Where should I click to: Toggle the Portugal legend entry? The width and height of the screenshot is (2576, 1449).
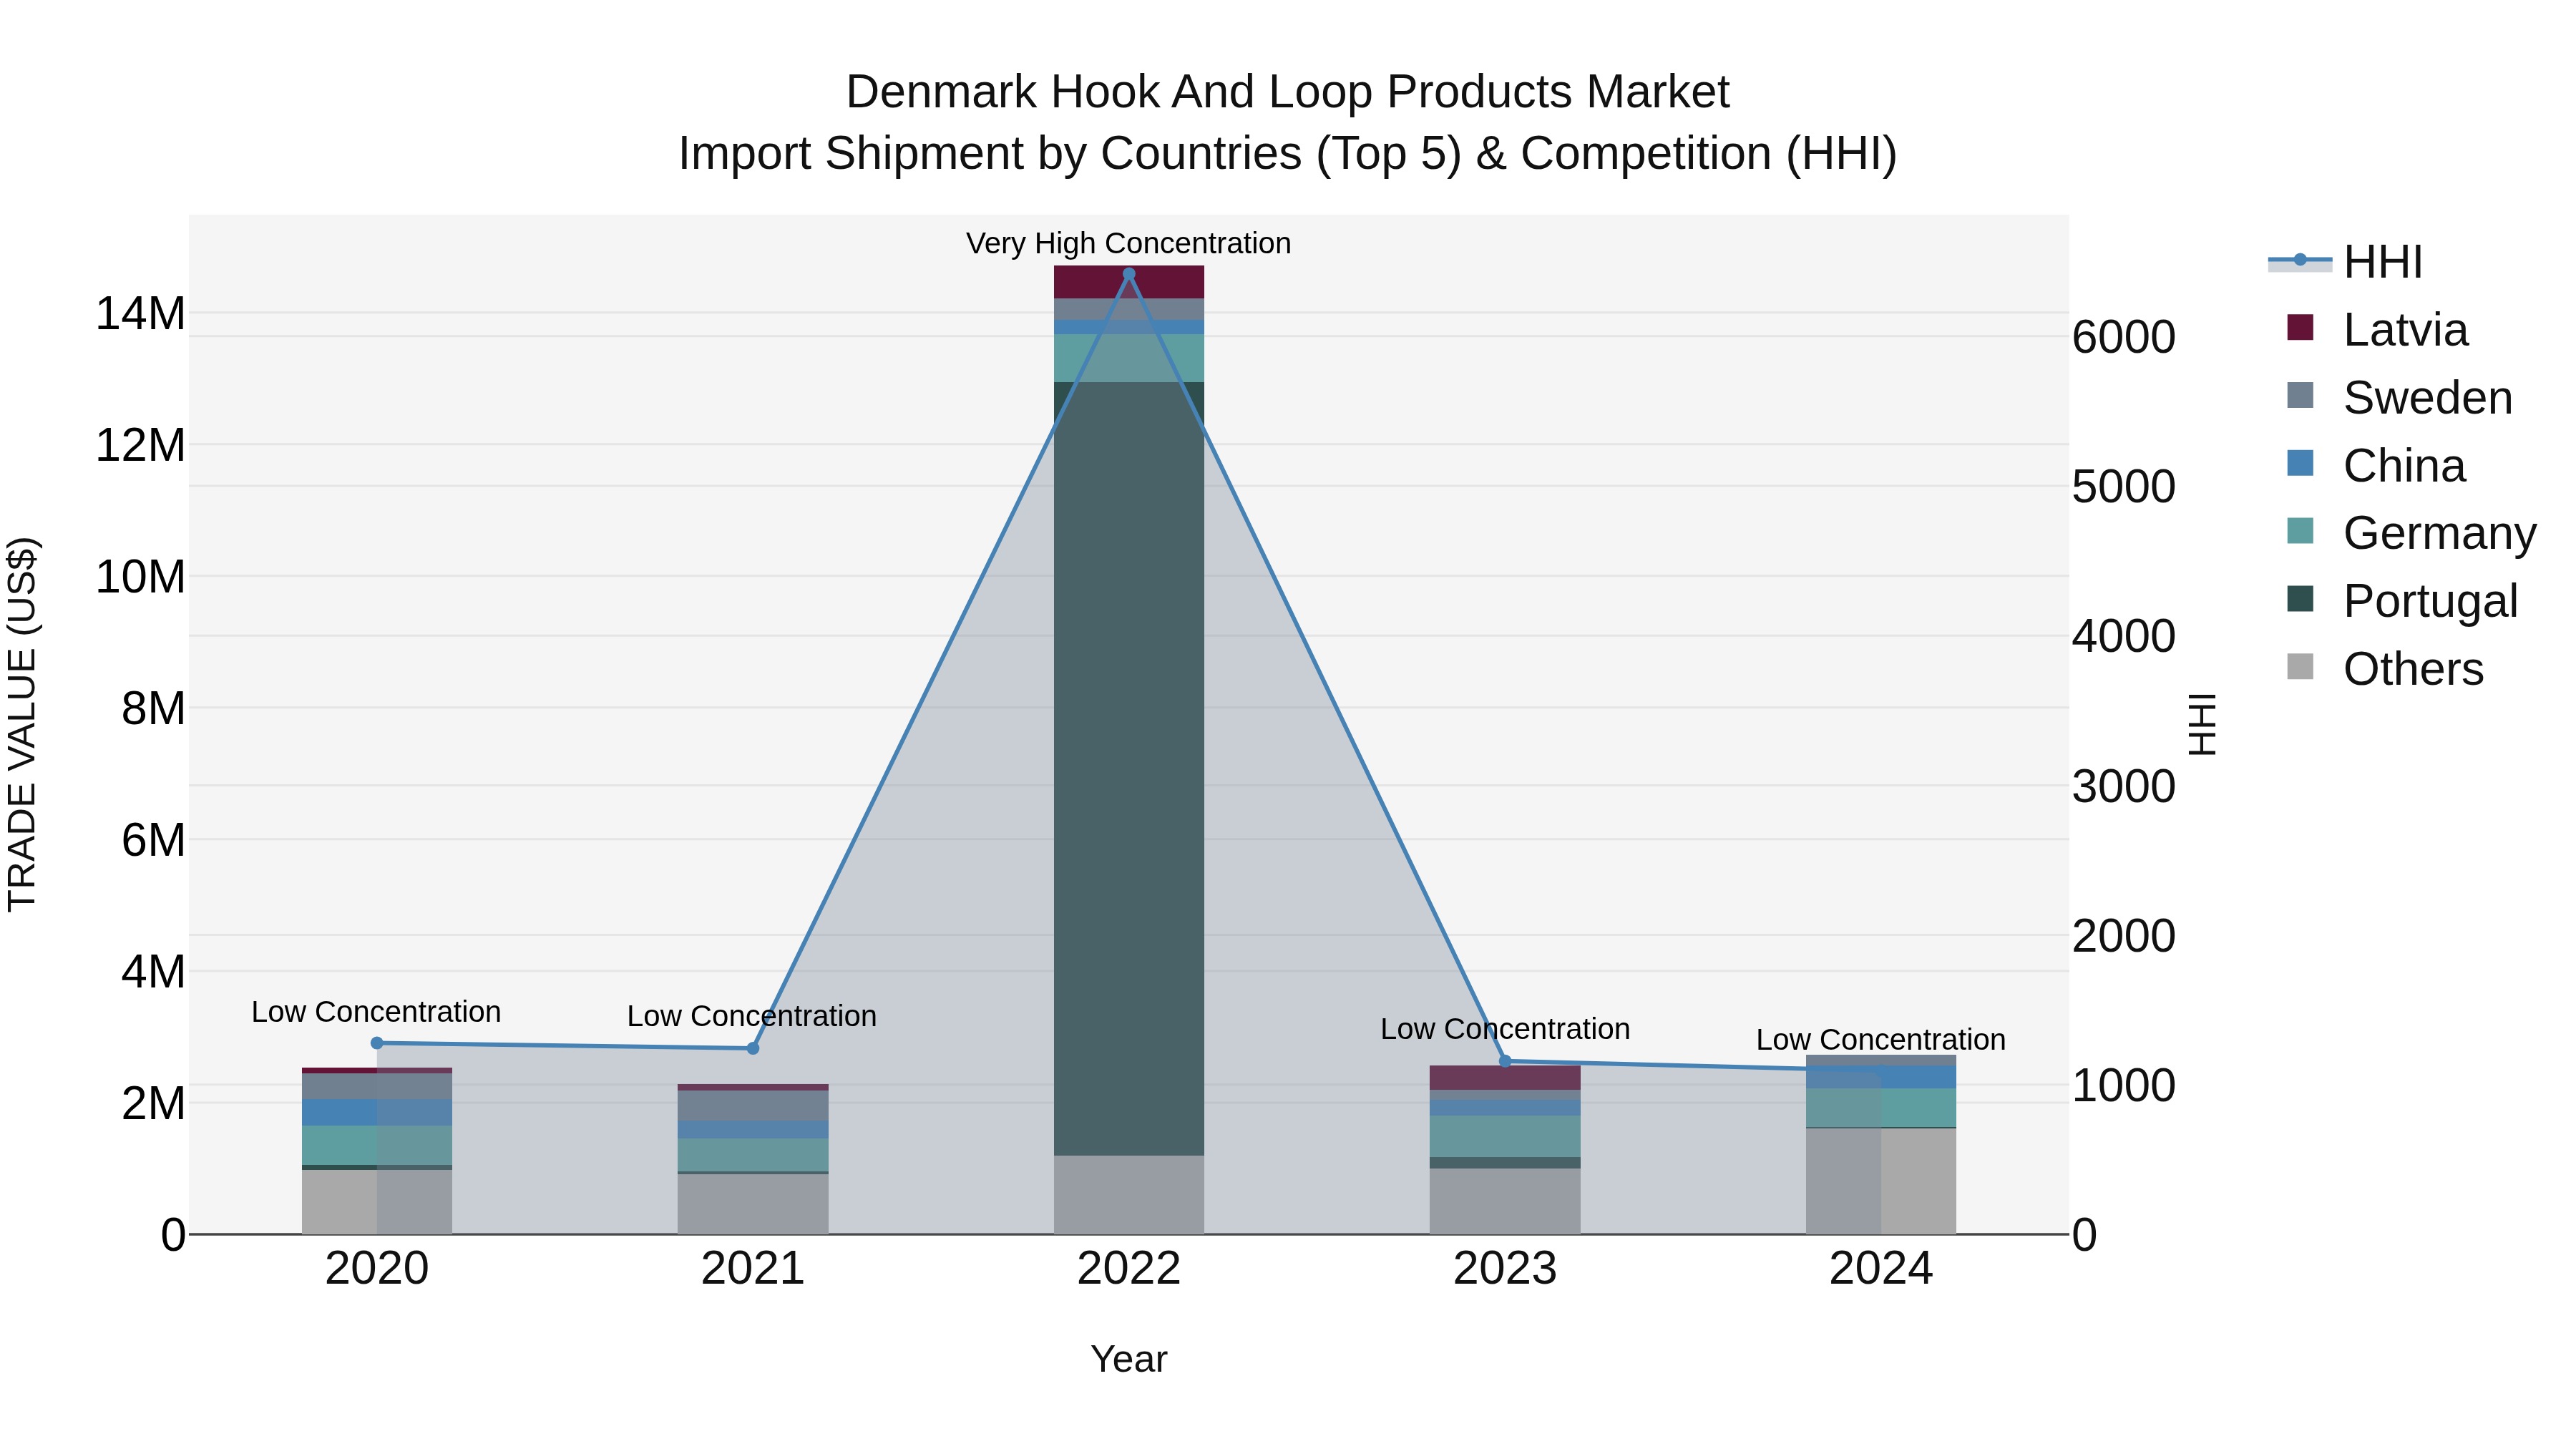tap(2402, 601)
